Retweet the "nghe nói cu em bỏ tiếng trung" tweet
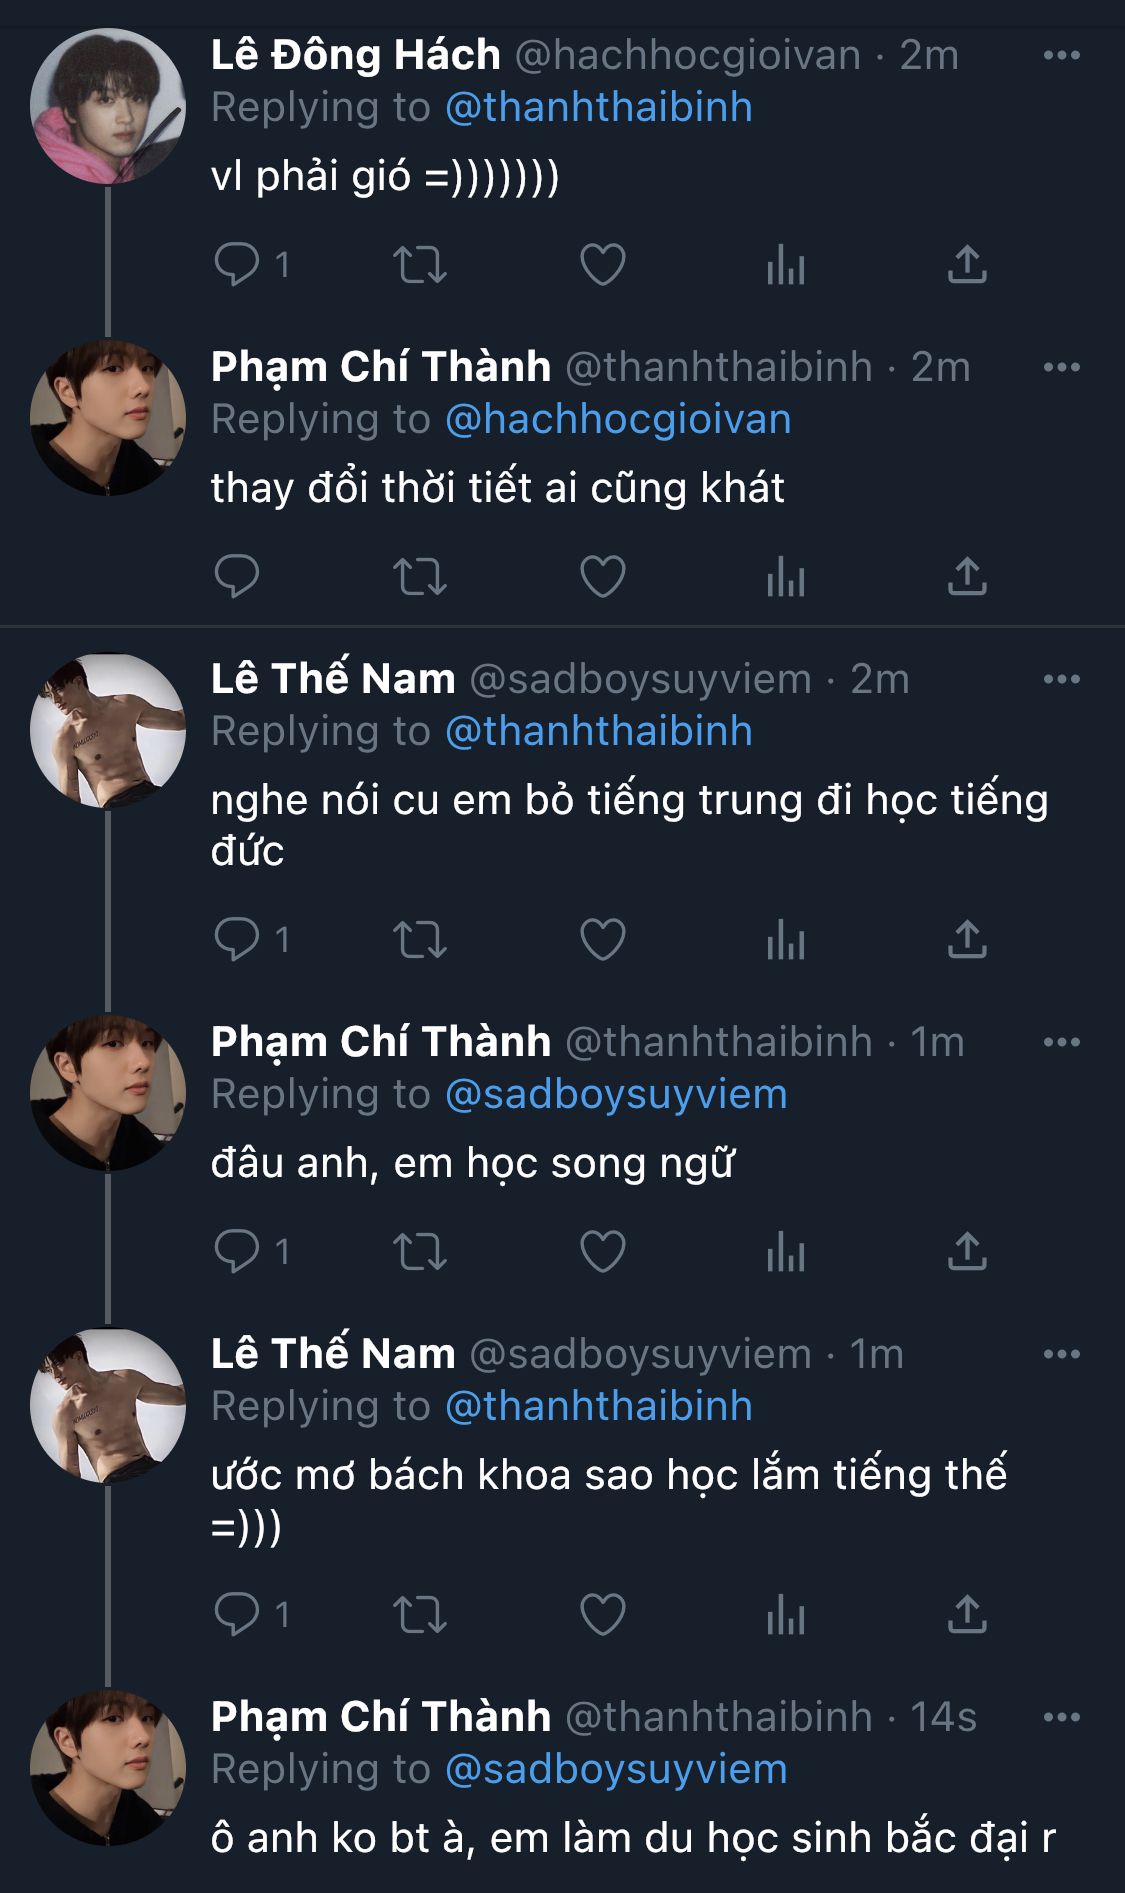The width and height of the screenshot is (1125, 1893). click(x=419, y=940)
